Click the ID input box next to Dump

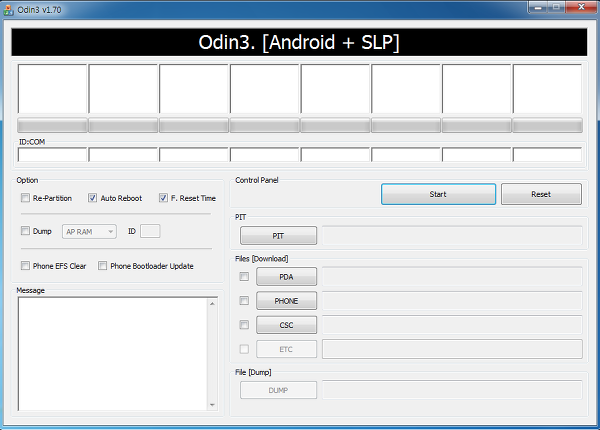point(150,231)
